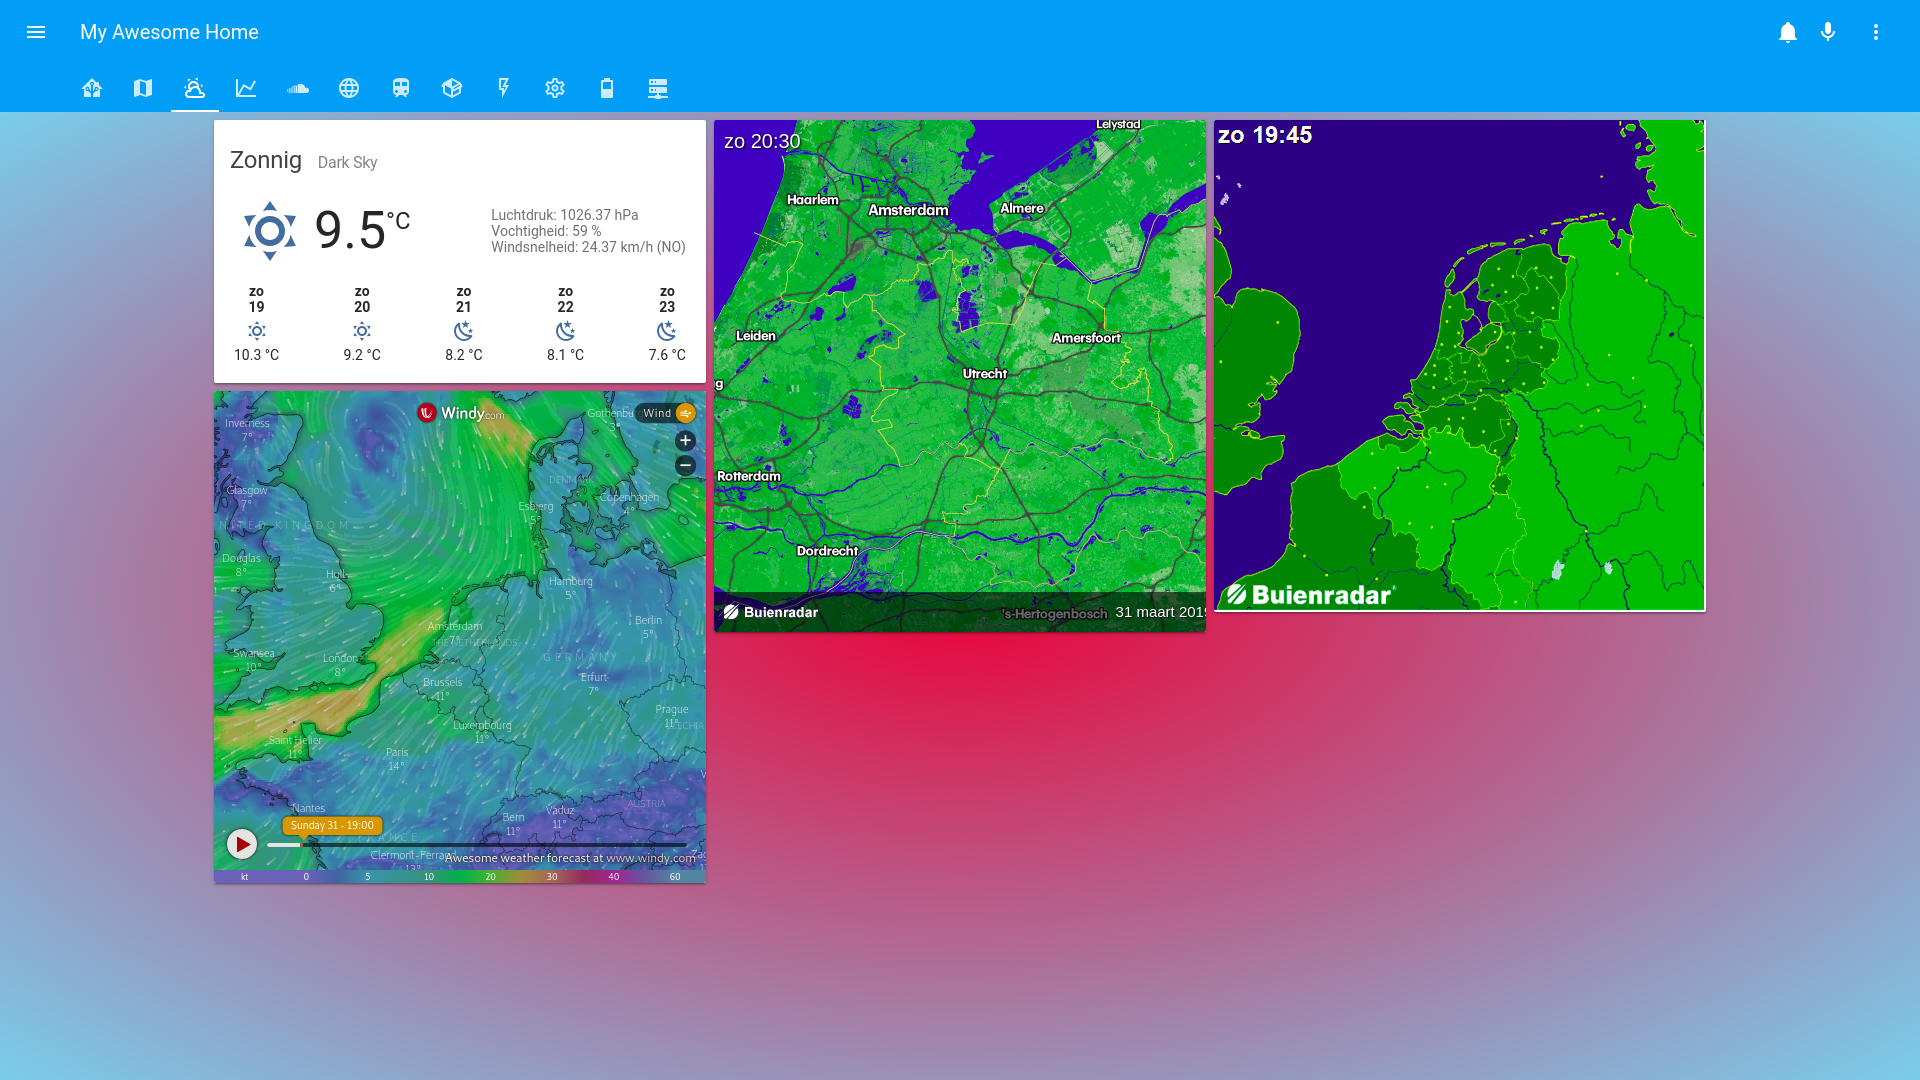Open the SoundCloud tab icon
Screen dimensions: 1920x1080
[298, 88]
